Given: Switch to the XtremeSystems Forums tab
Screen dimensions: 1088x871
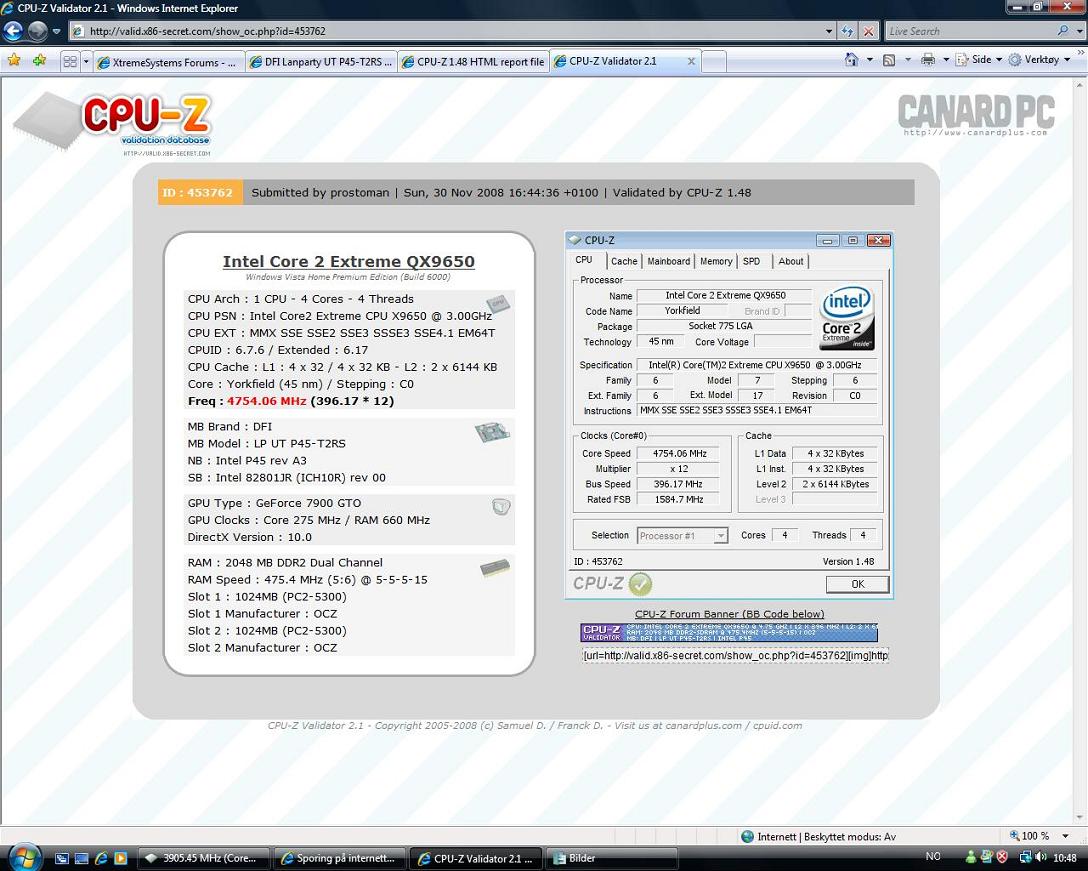Looking at the screenshot, I should tap(169, 62).
